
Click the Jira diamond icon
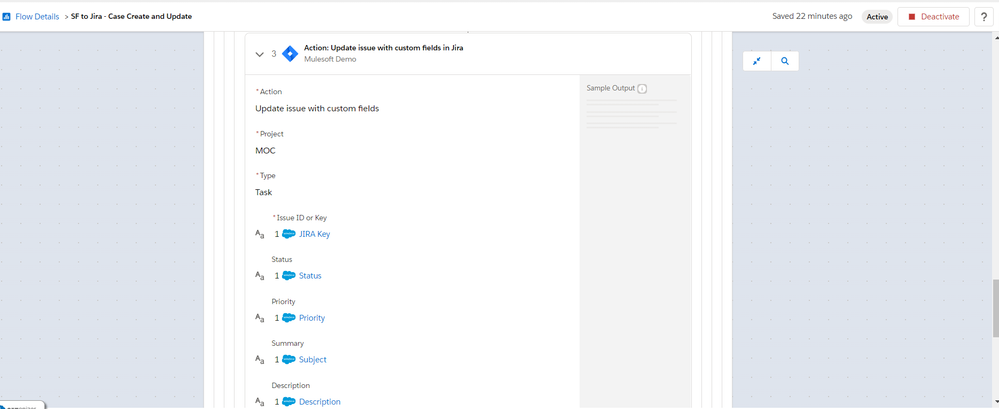point(290,54)
